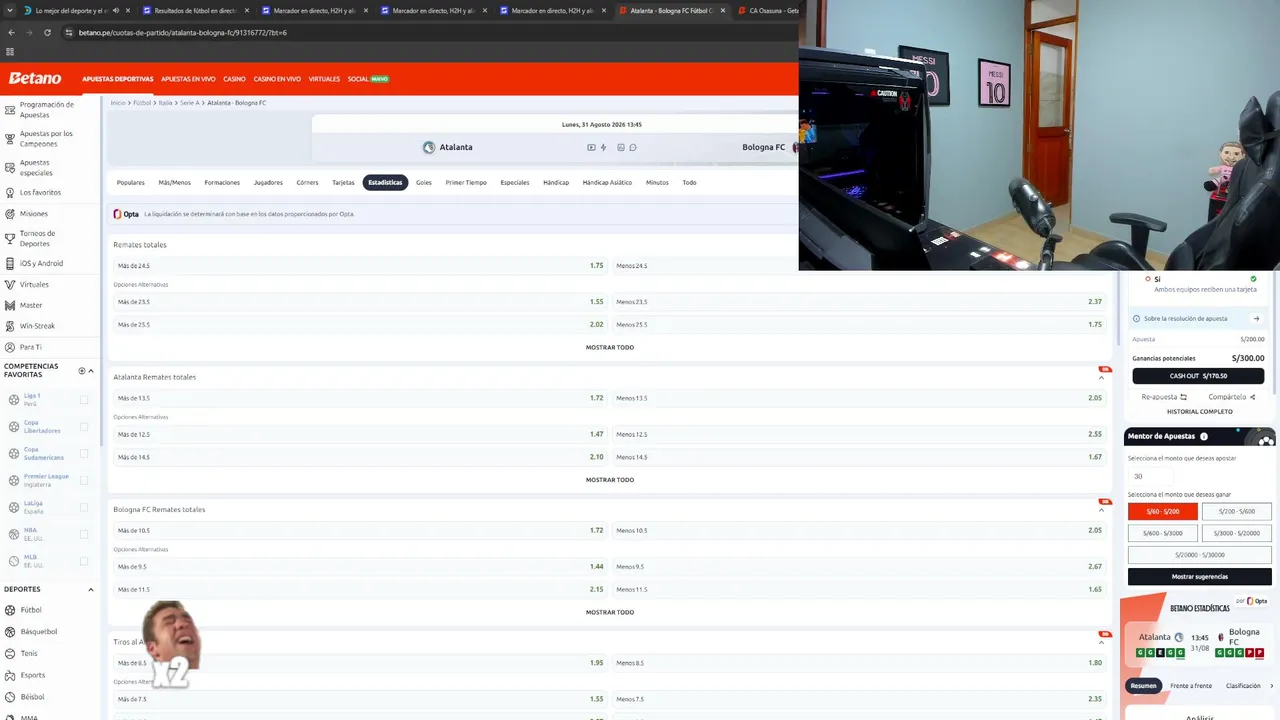Open the chat bubble icon in match header
The width and height of the screenshot is (1280, 720).
point(633,147)
